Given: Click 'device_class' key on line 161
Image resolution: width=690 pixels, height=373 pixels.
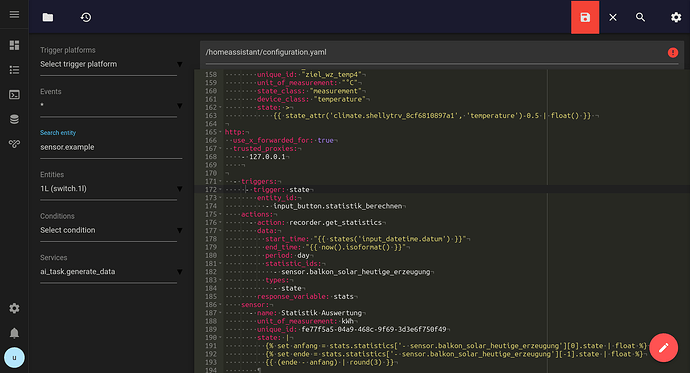Looking at the screenshot, I should click(283, 99).
